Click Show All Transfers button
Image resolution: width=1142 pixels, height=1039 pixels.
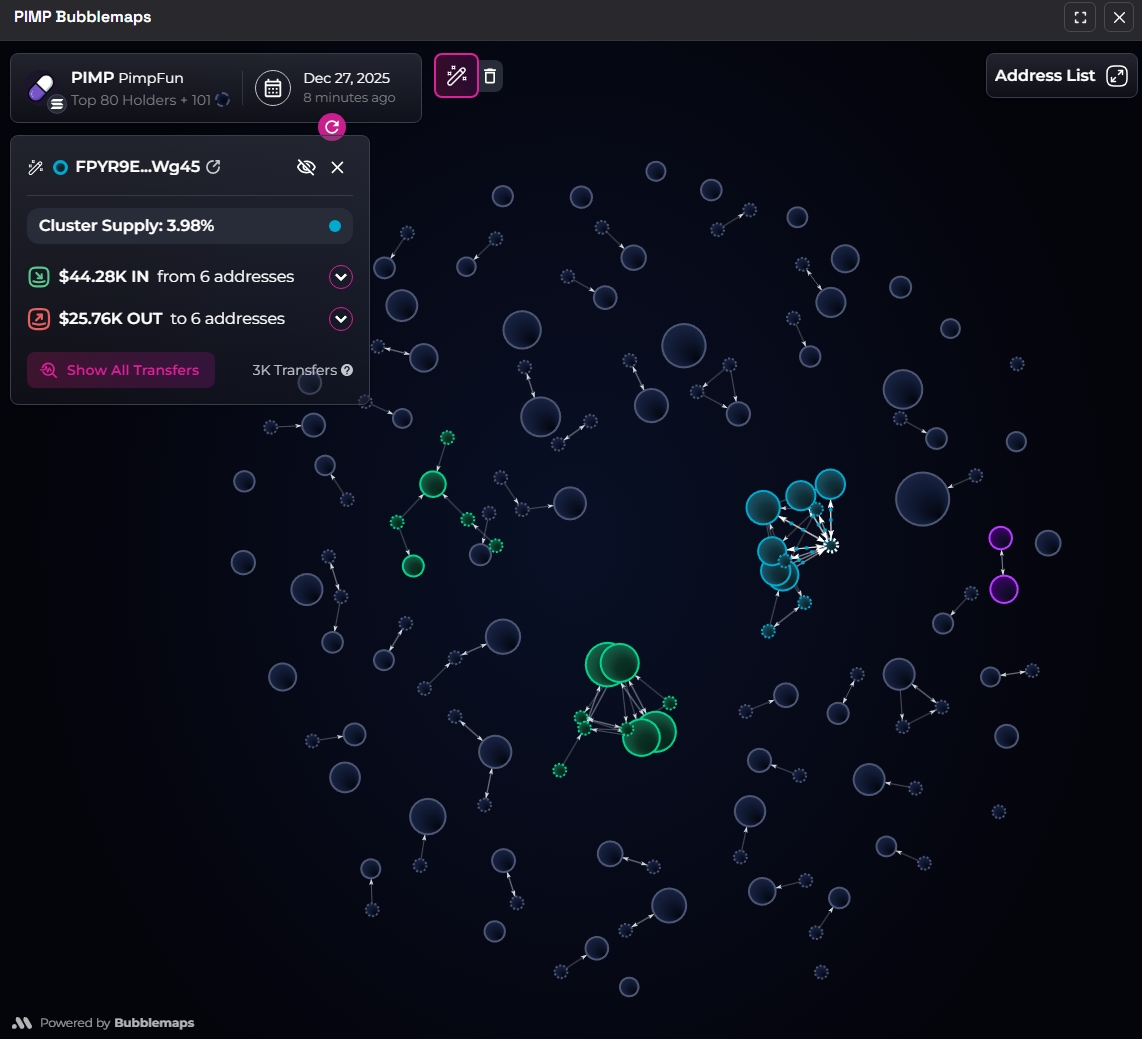coord(121,370)
